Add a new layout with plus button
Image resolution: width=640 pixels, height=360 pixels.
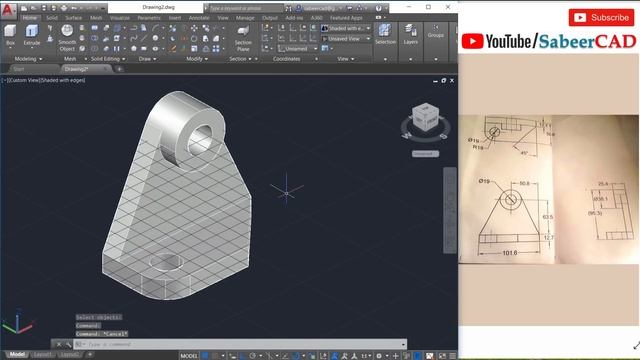click(90, 355)
